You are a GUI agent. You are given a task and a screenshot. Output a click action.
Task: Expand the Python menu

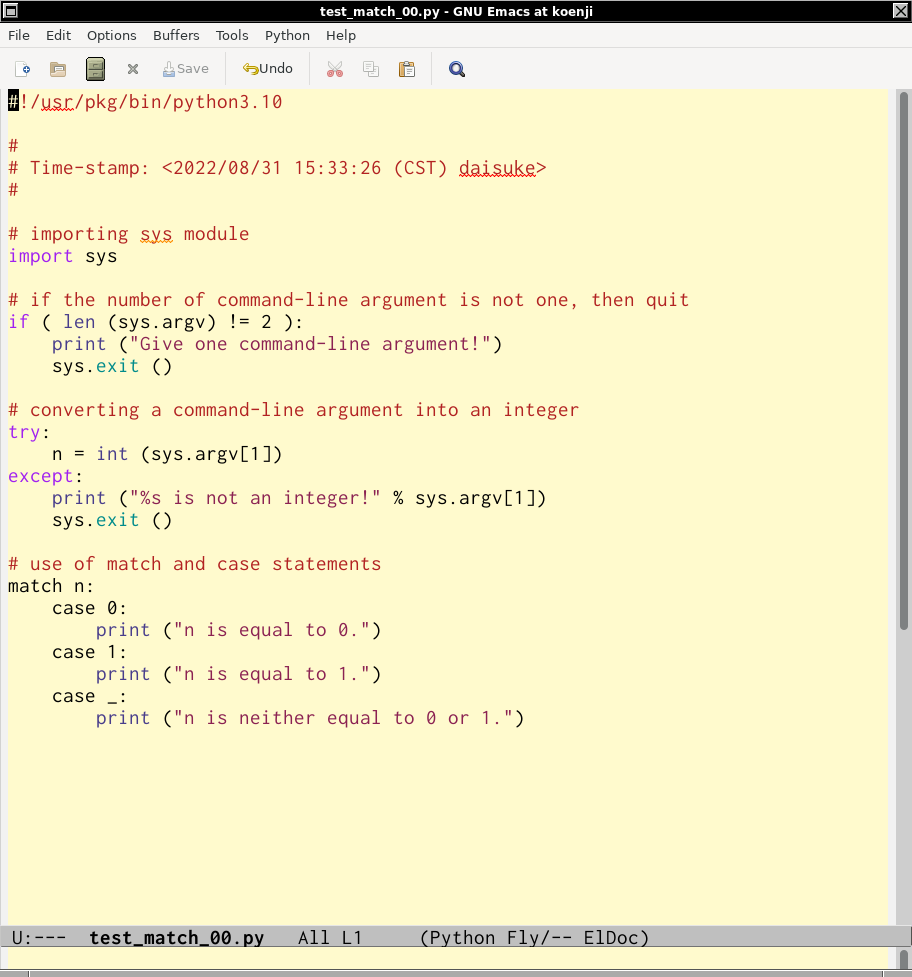click(x=287, y=35)
